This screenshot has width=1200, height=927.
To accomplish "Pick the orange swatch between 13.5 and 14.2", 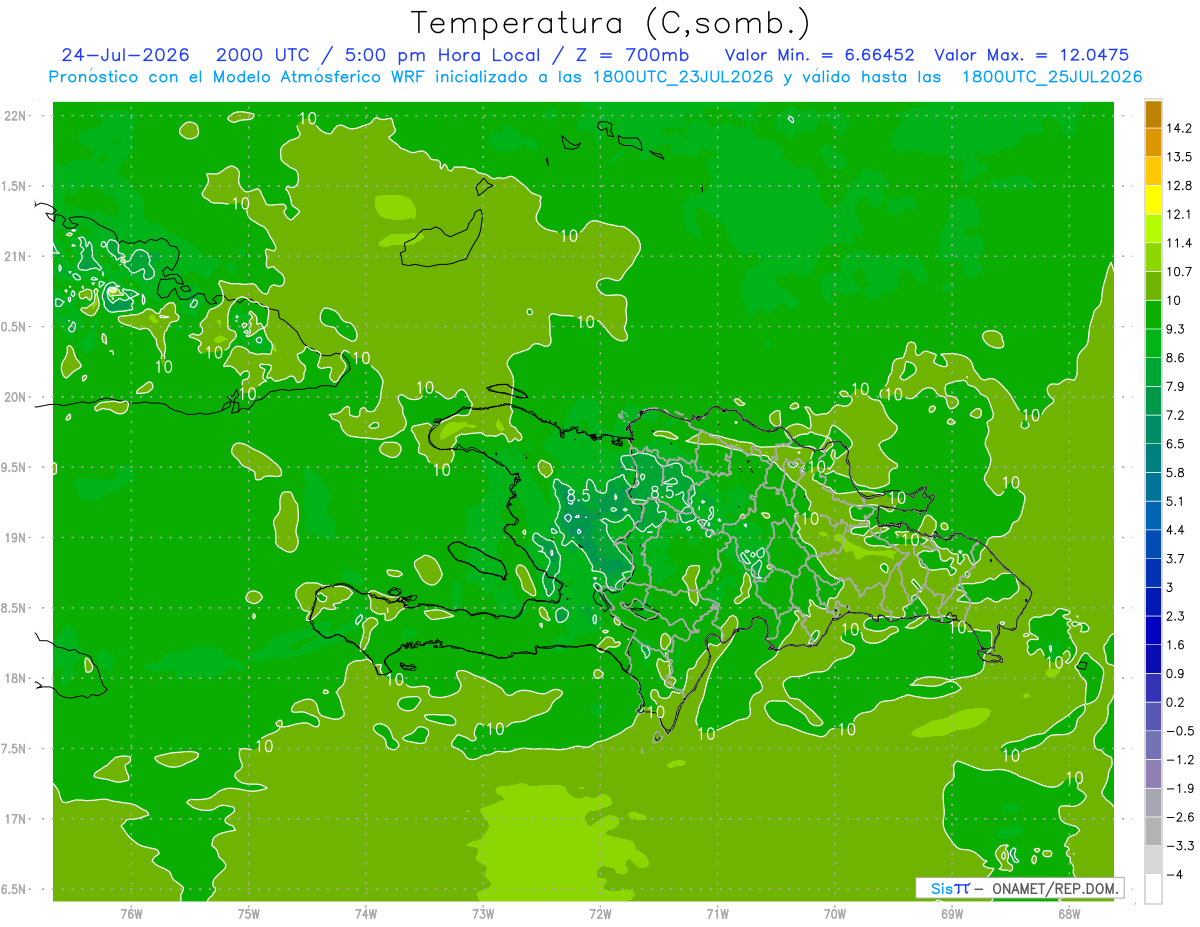I will pyautogui.click(x=1153, y=143).
